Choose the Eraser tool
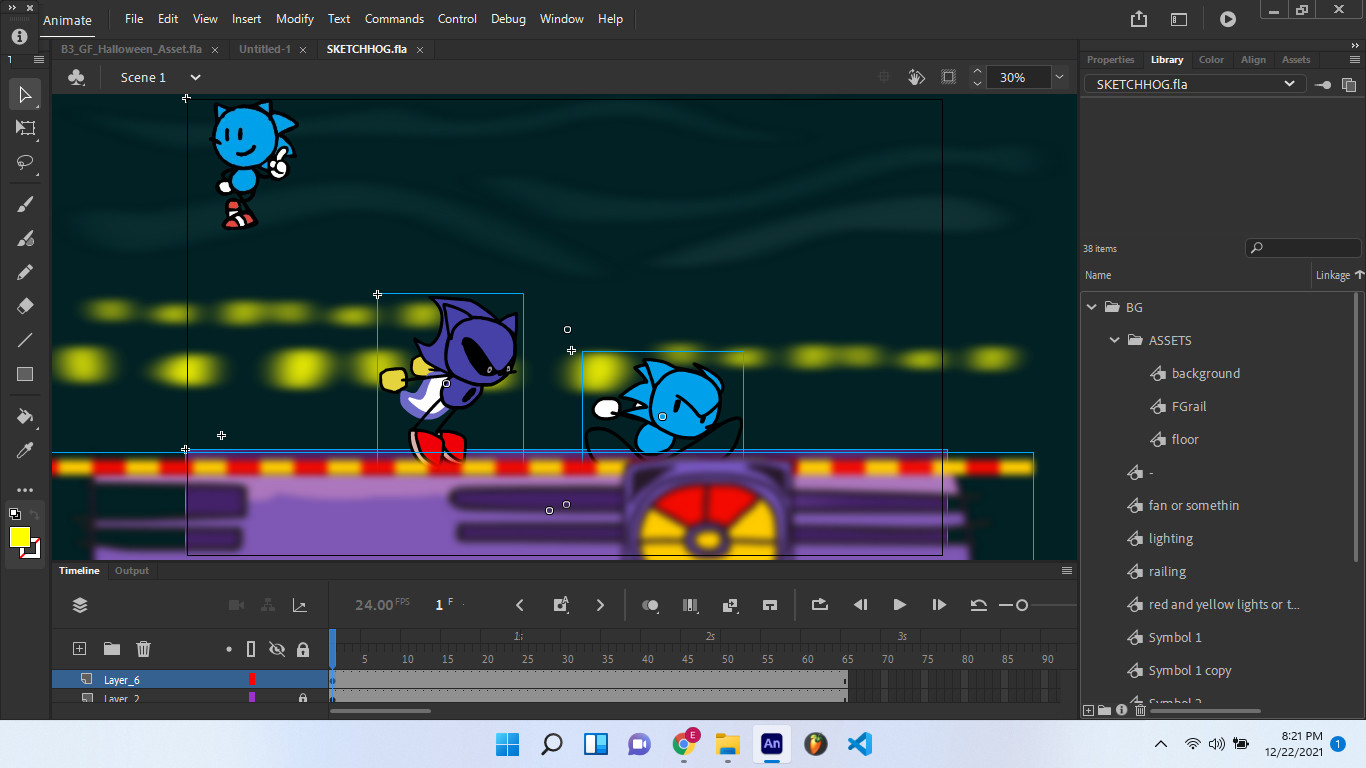Screen dimensions: 1366x768 coord(24,305)
